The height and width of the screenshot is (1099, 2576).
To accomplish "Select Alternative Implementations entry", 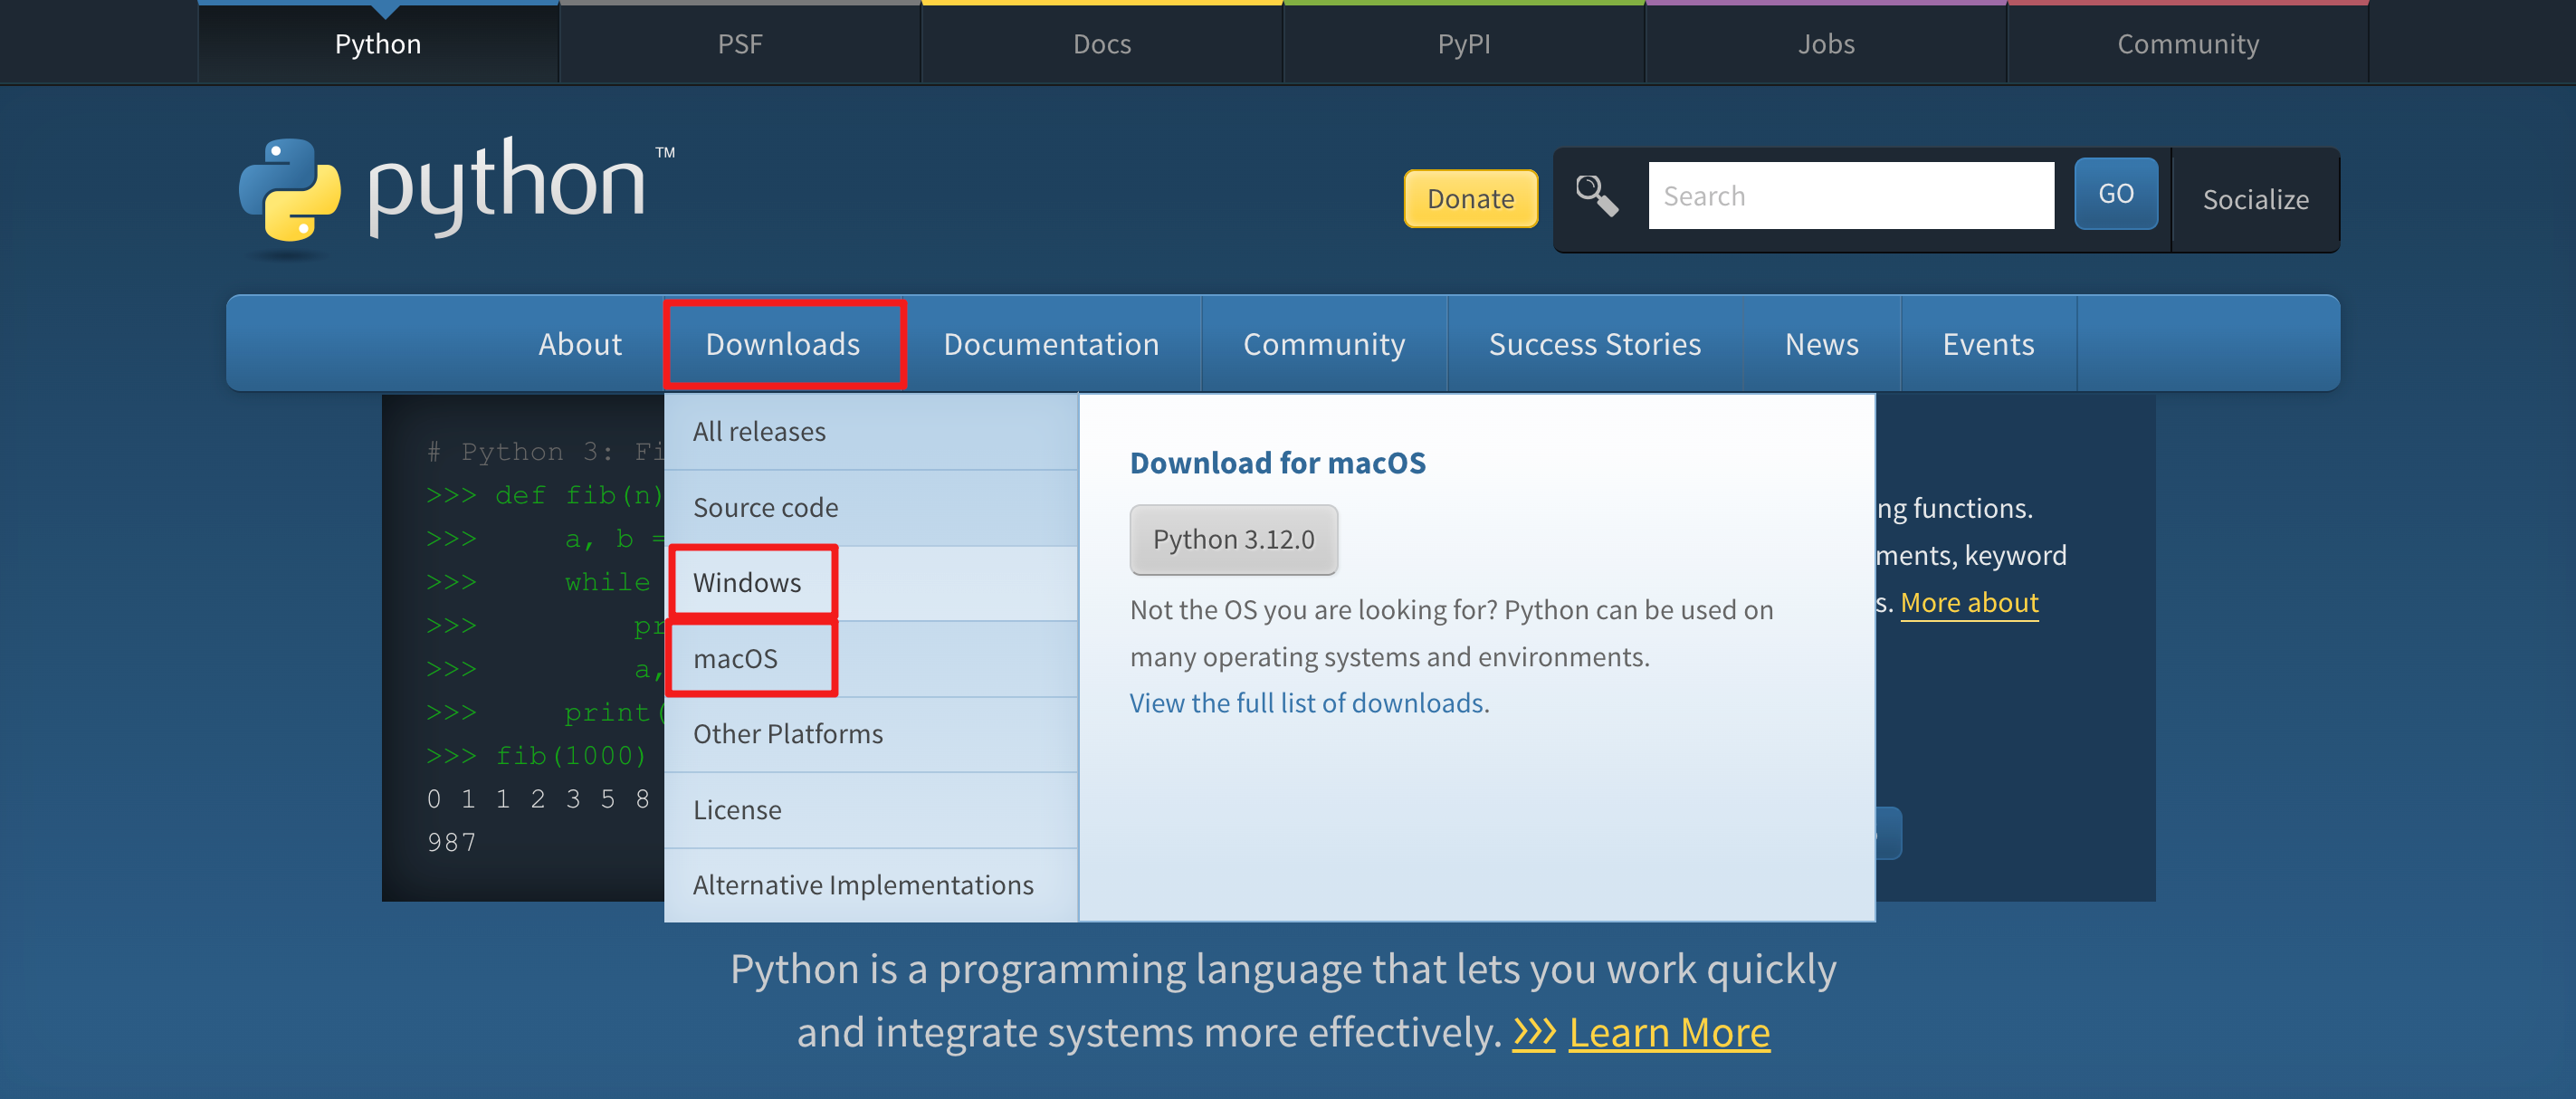I will pyautogui.click(x=863, y=885).
